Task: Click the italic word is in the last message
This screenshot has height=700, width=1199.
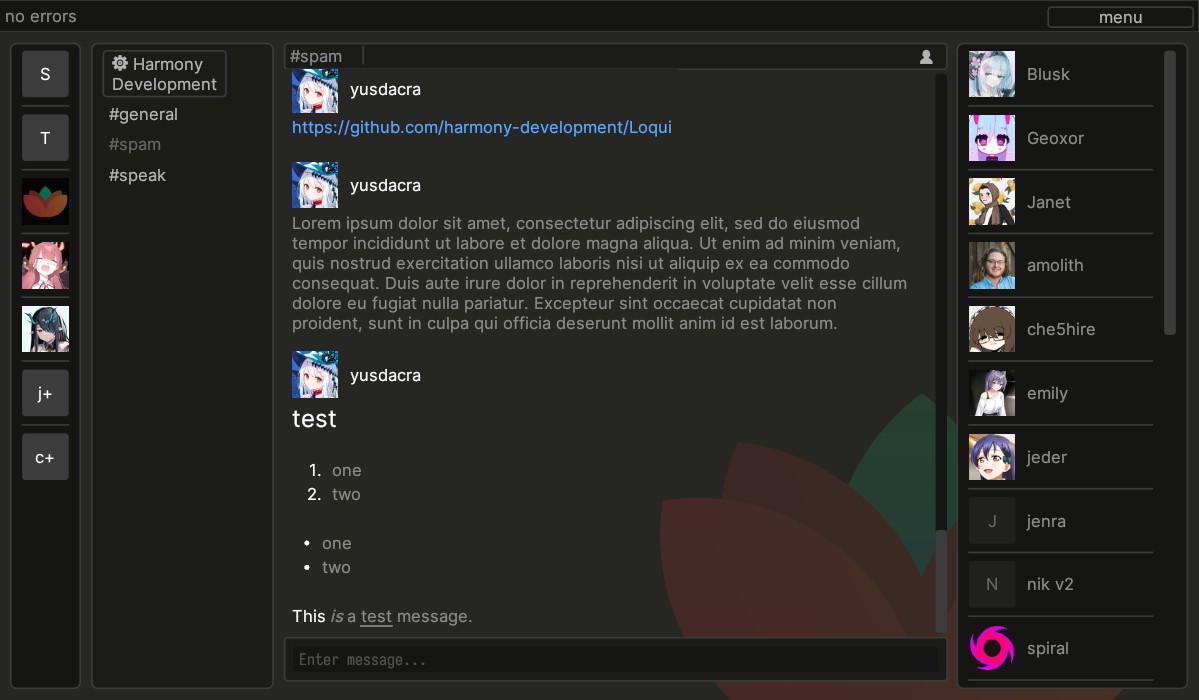Action: pos(336,617)
